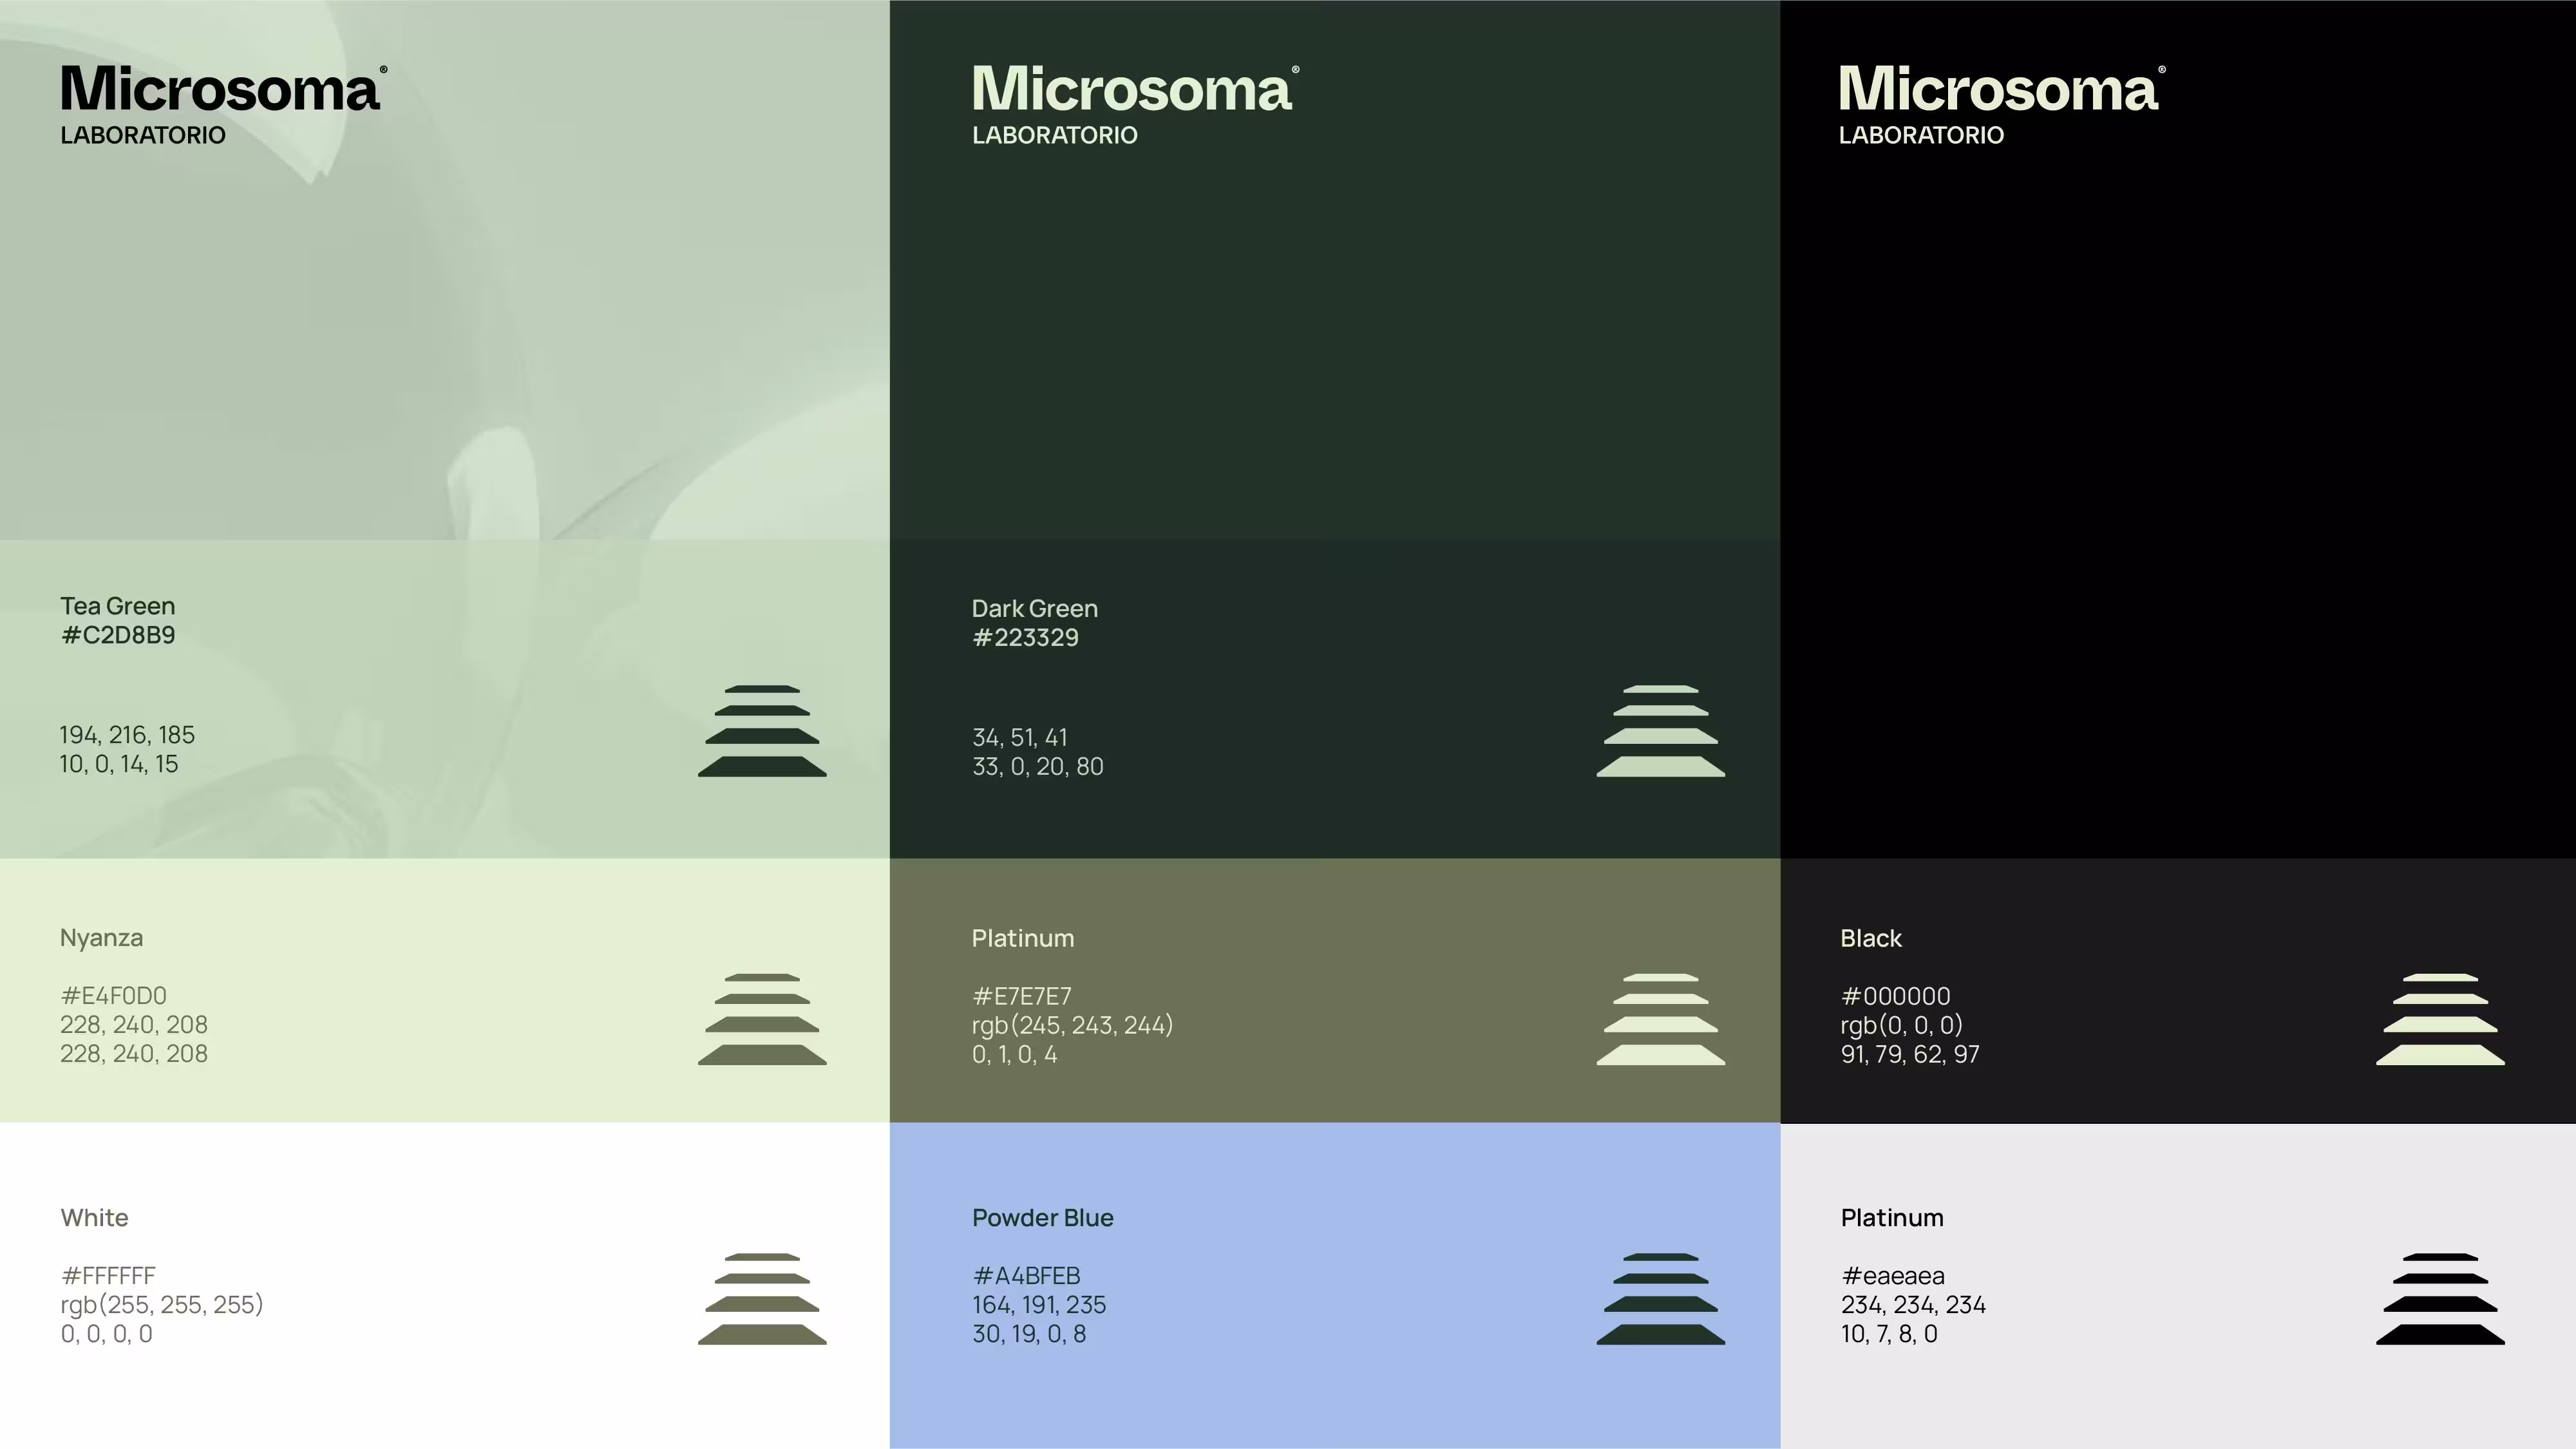Click the Microsoma logo on black panel
2576x1449 pixels.
[2000, 89]
